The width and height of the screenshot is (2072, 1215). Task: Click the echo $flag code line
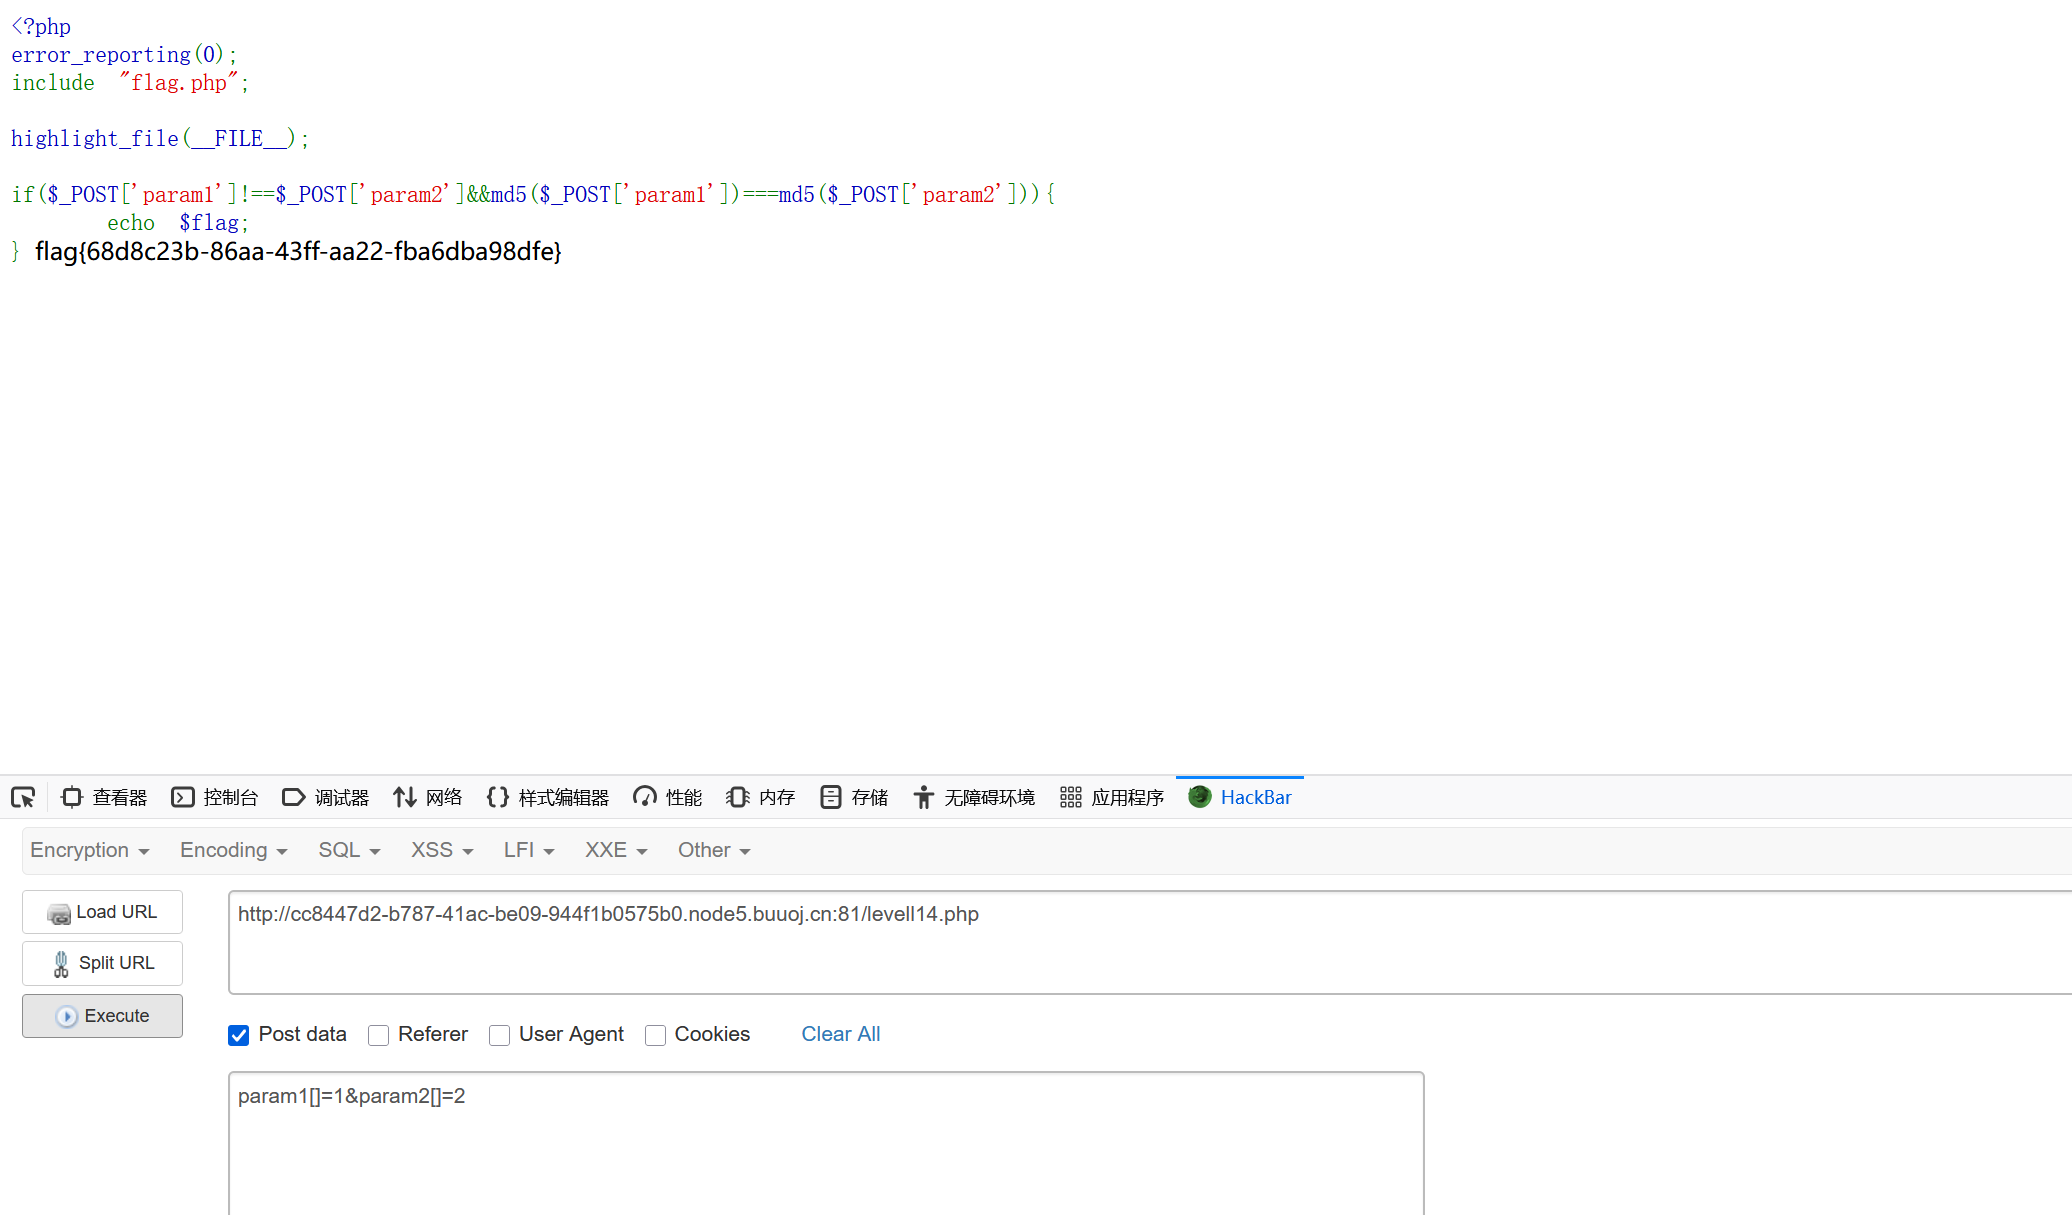click(x=178, y=222)
